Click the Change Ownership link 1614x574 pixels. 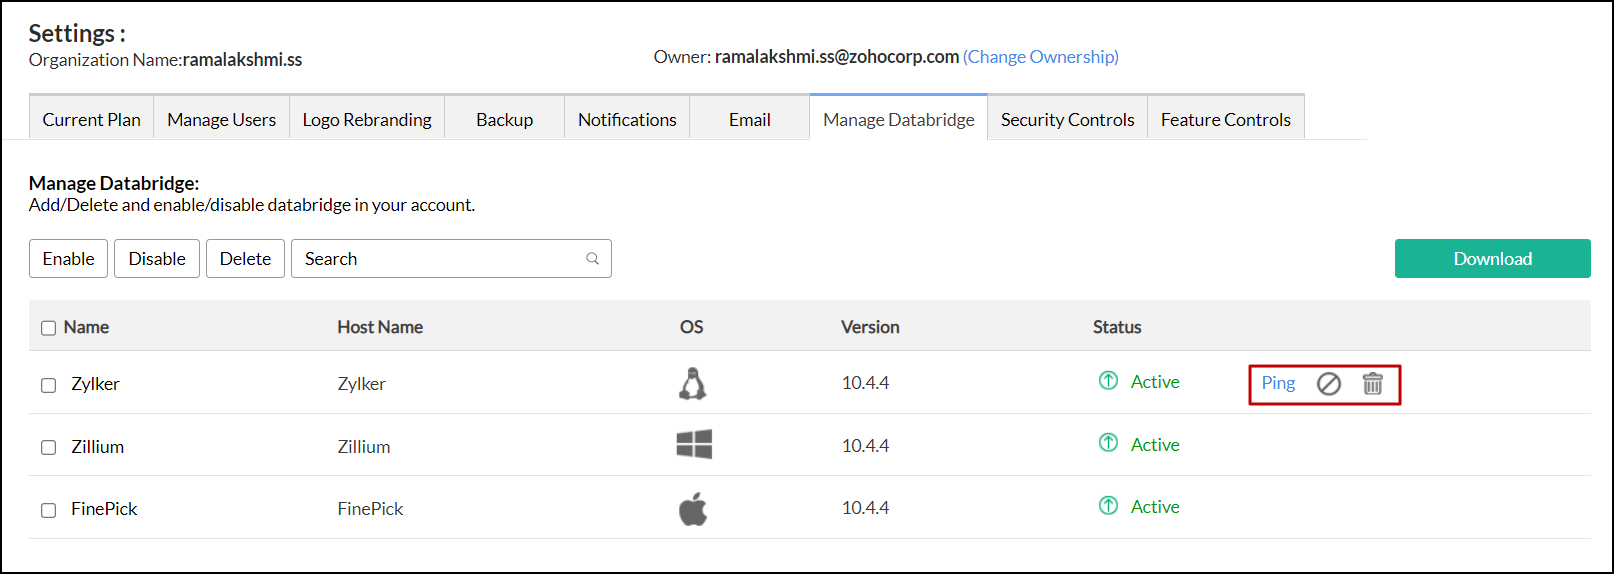(1040, 57)
